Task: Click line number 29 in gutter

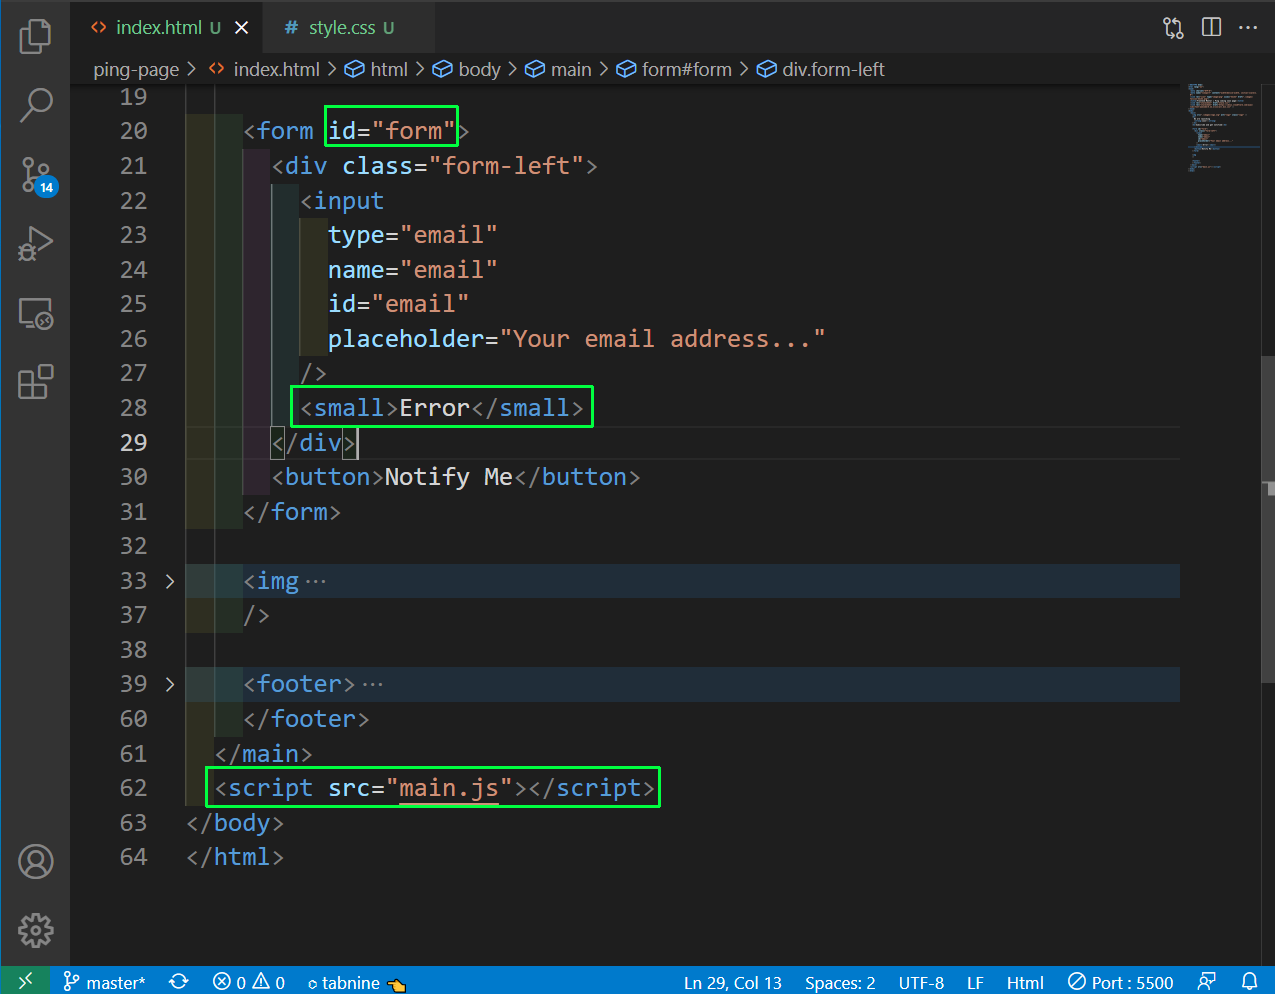Action: 134,442
